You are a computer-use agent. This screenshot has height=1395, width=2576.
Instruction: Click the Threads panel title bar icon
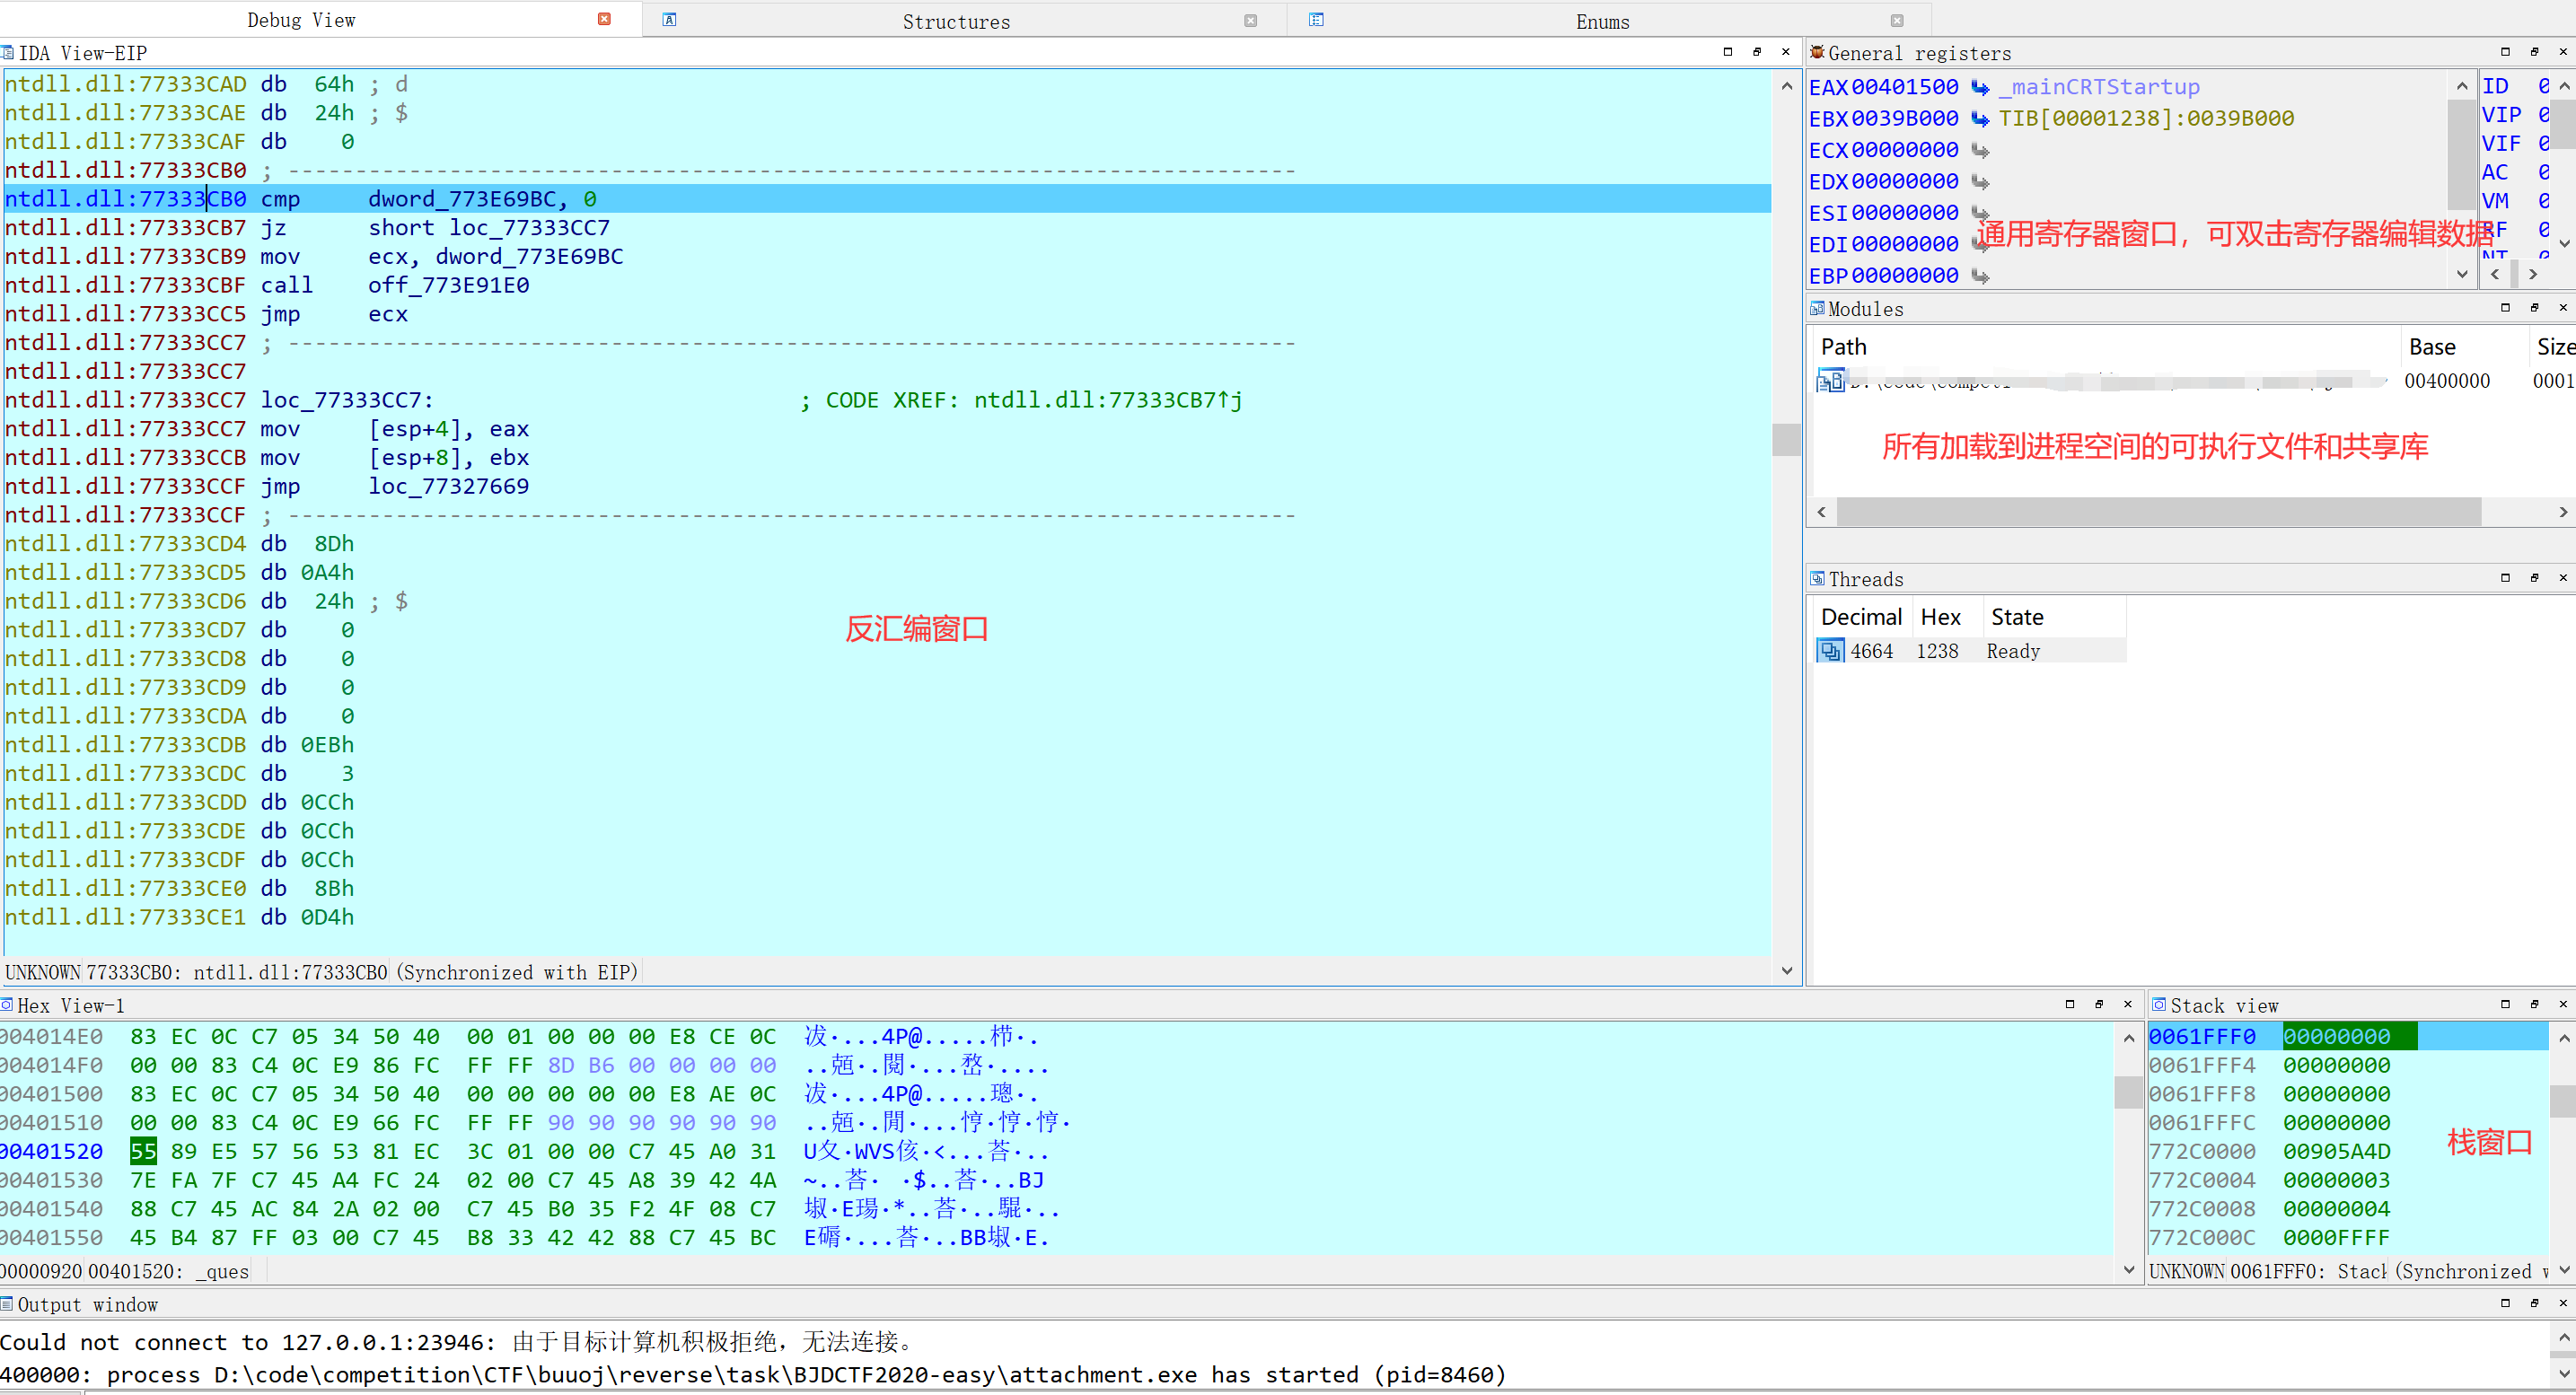(x=1818, y=578)
